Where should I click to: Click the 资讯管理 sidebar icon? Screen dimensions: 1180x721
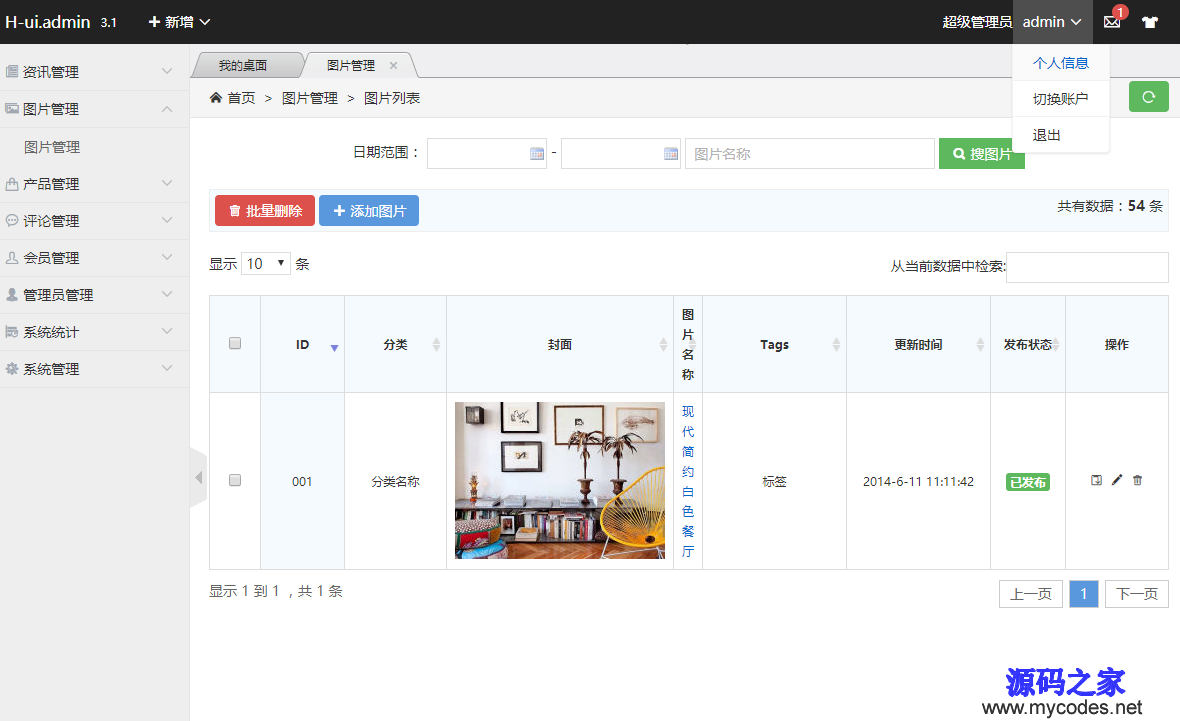[x=12, y=71]
